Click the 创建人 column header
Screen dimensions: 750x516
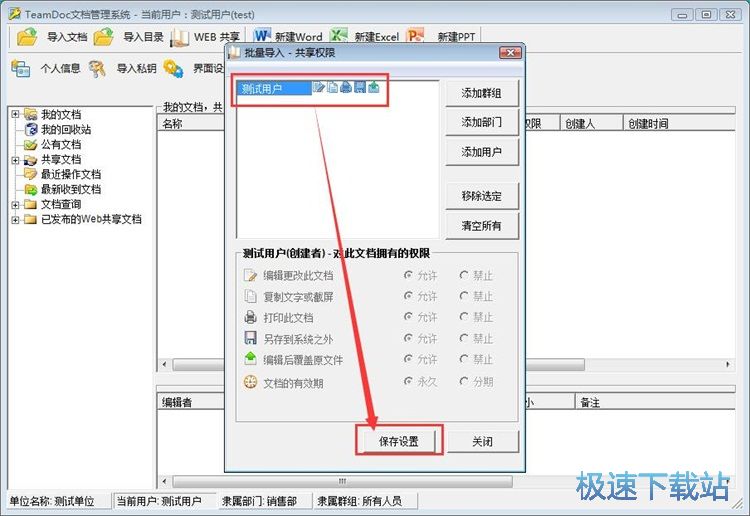(591, 123)
